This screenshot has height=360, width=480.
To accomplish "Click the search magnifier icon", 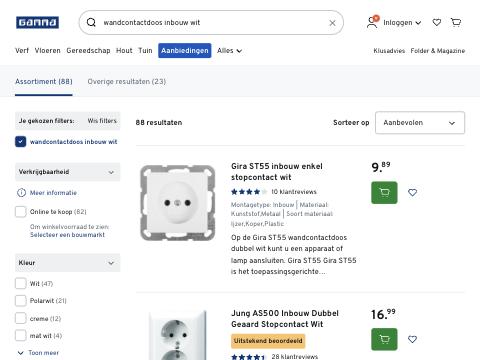I will pos(91,22).
